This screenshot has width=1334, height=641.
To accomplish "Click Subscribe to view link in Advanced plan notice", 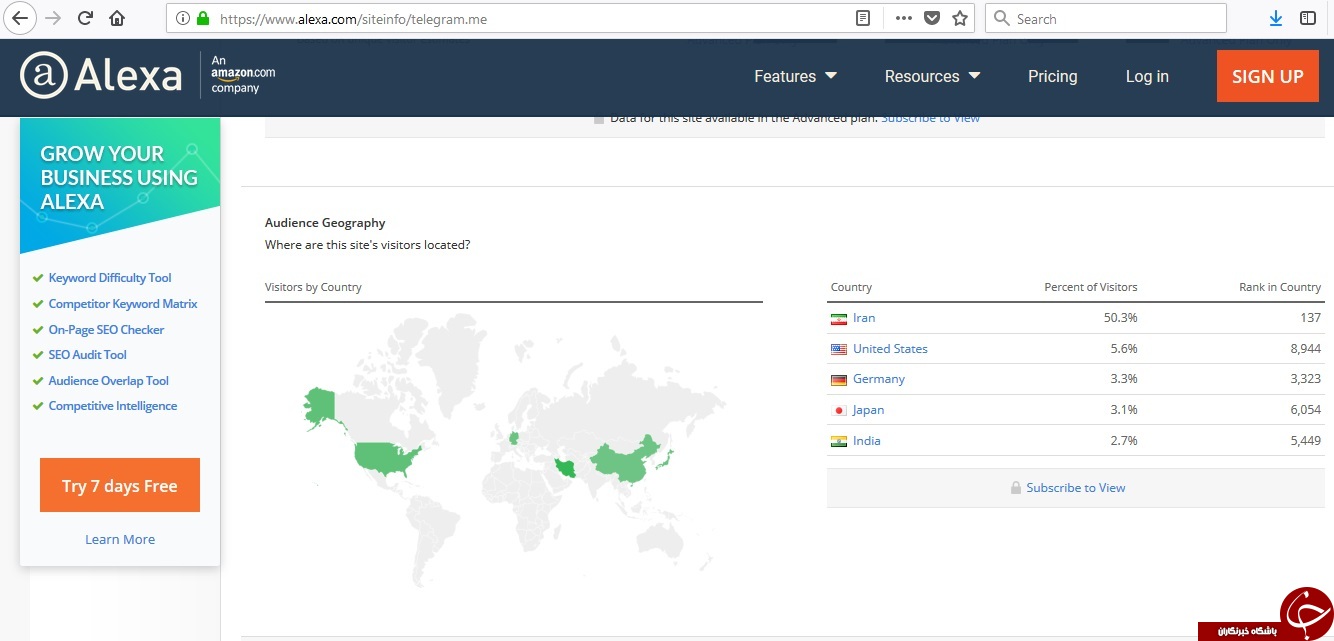I will [x=931, y=118].
